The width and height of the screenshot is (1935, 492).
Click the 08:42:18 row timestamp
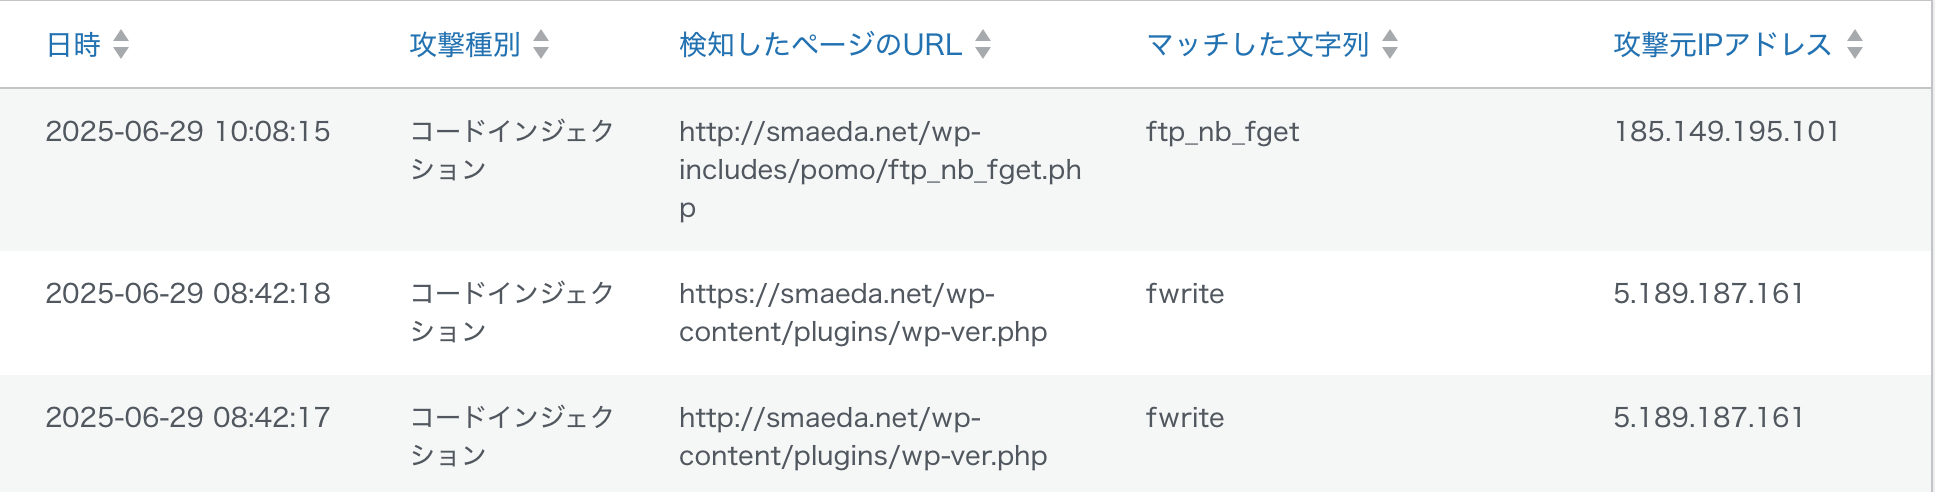point(188,293)
